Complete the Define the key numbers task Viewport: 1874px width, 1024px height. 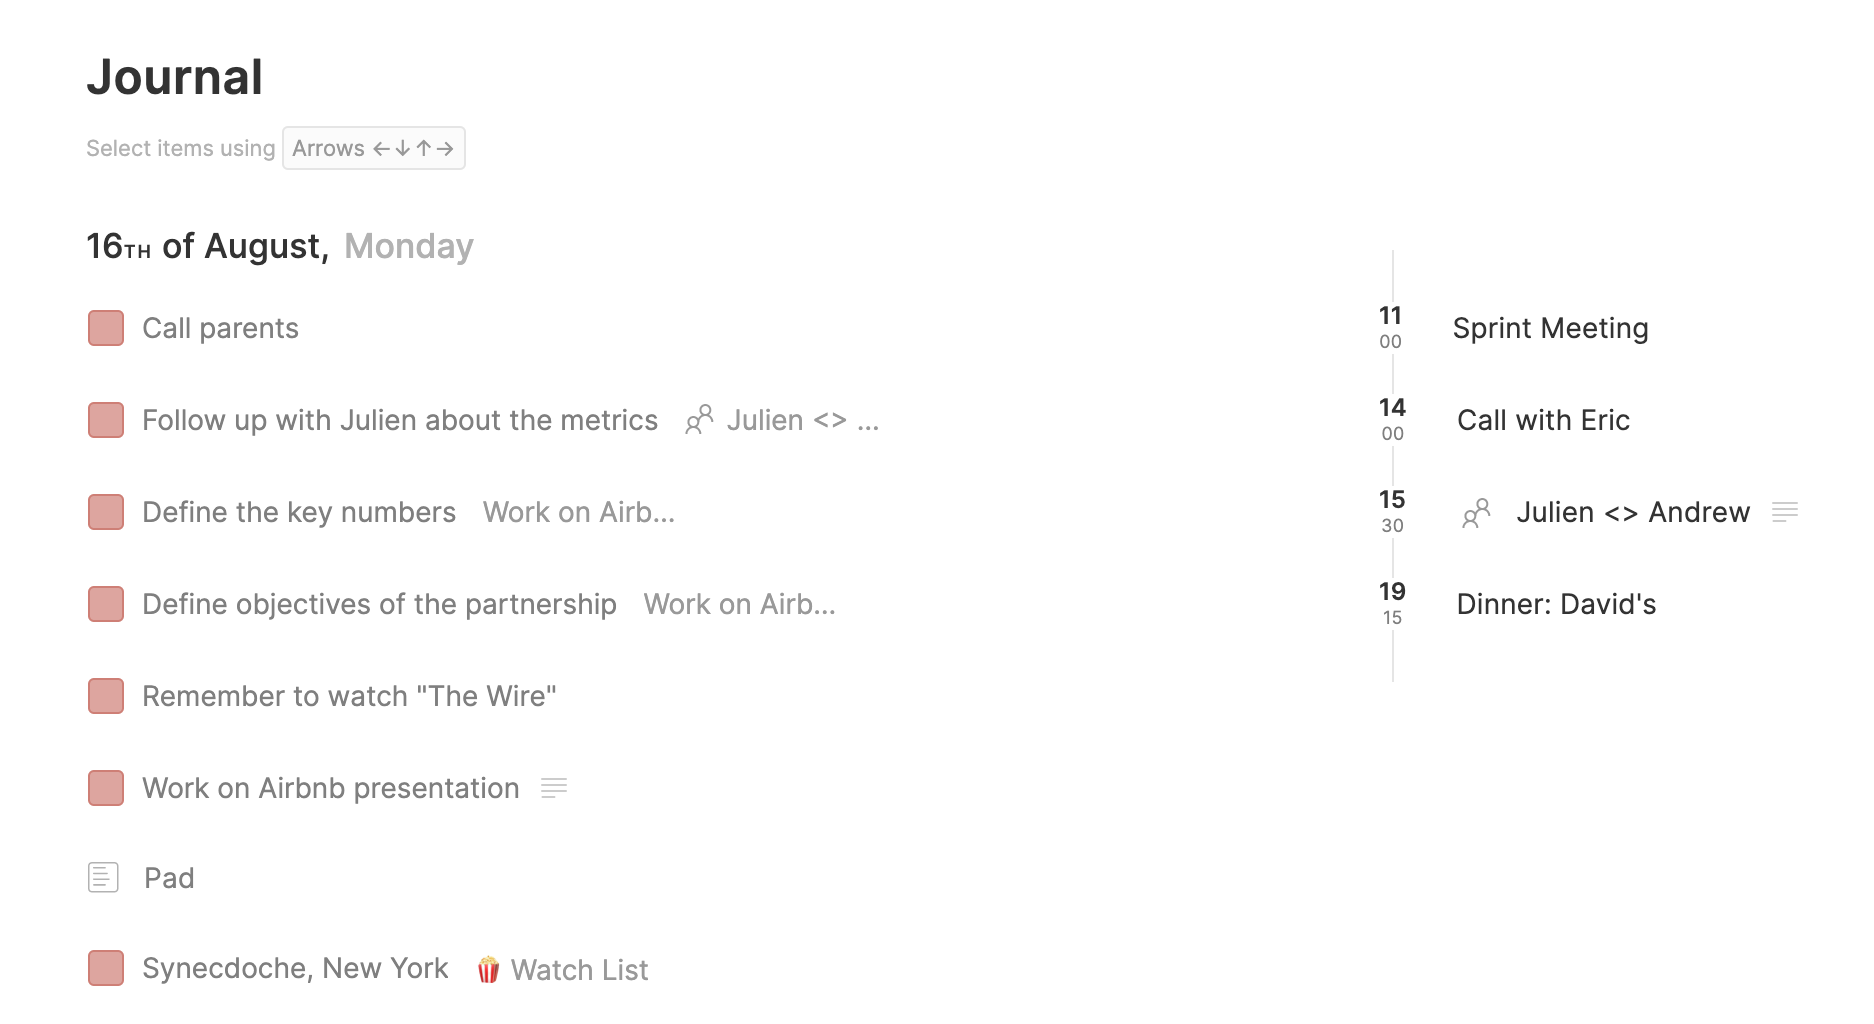(106, 512)
